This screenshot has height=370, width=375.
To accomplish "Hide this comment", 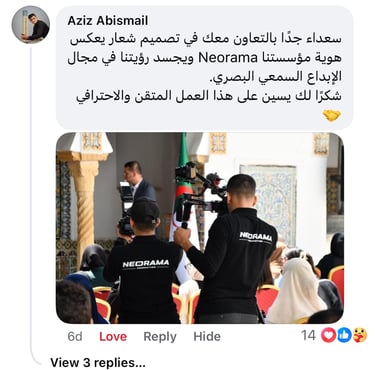I will 207,336.
